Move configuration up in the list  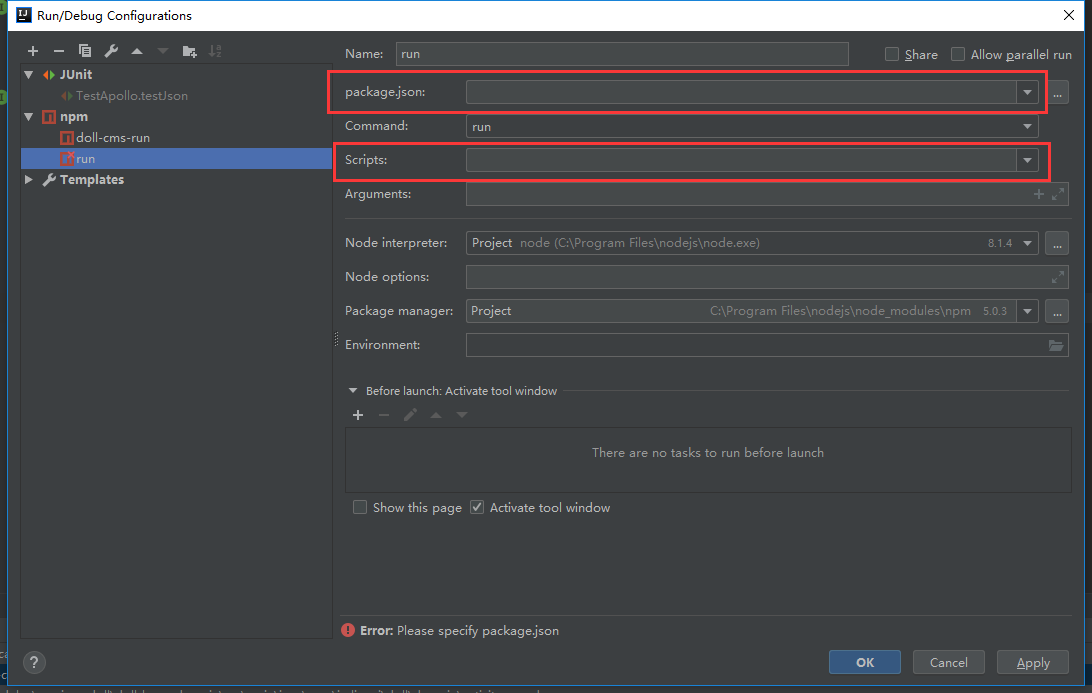137,51
